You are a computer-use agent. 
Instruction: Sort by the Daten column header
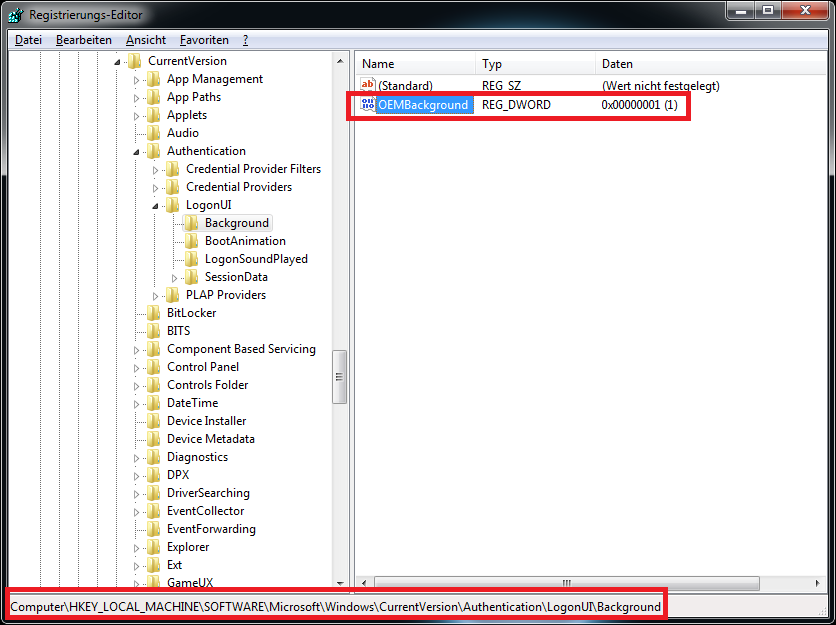711,64
